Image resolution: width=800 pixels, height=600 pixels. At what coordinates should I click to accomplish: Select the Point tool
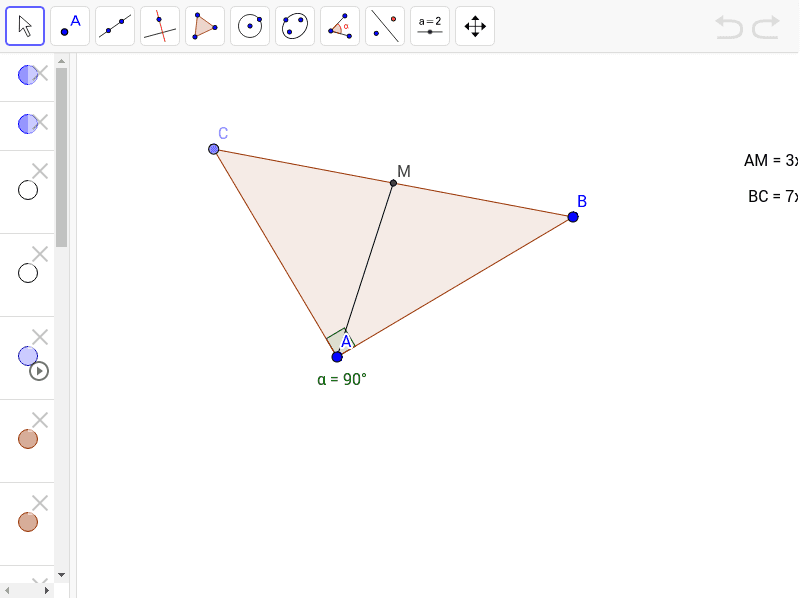pyautogui.click(x=70, y=26)
